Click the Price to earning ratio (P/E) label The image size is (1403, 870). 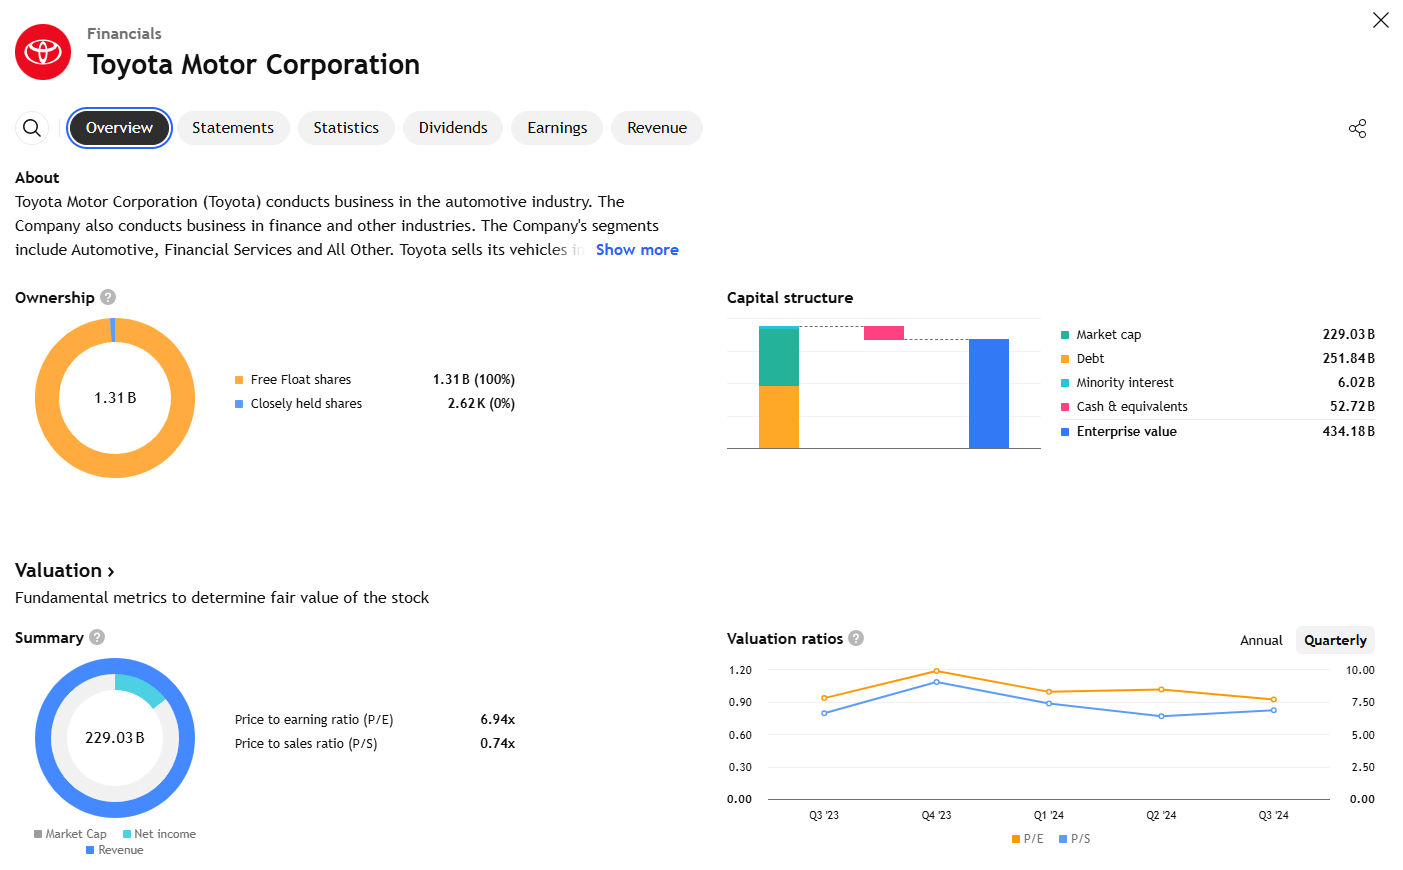[314, 720]
